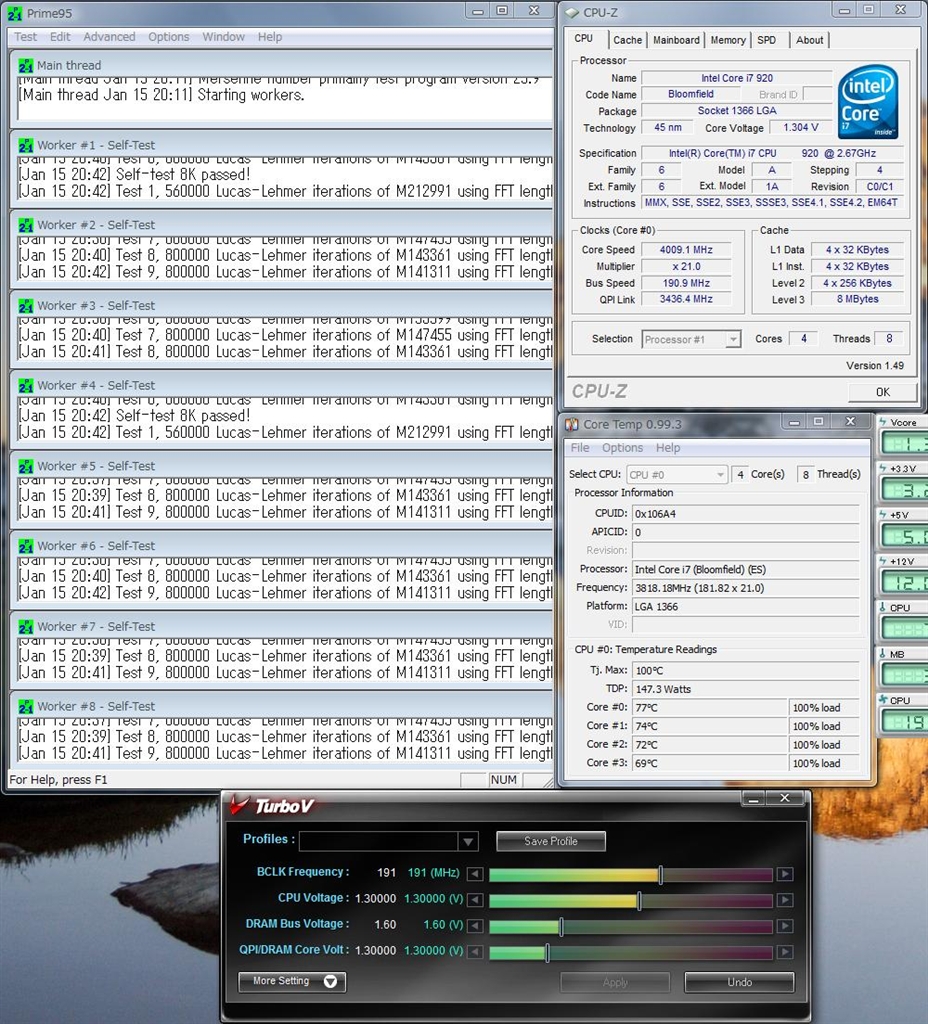
Task: Click the NUM indicator in Prime95 status bar
Action: click(x=504, y=780)
